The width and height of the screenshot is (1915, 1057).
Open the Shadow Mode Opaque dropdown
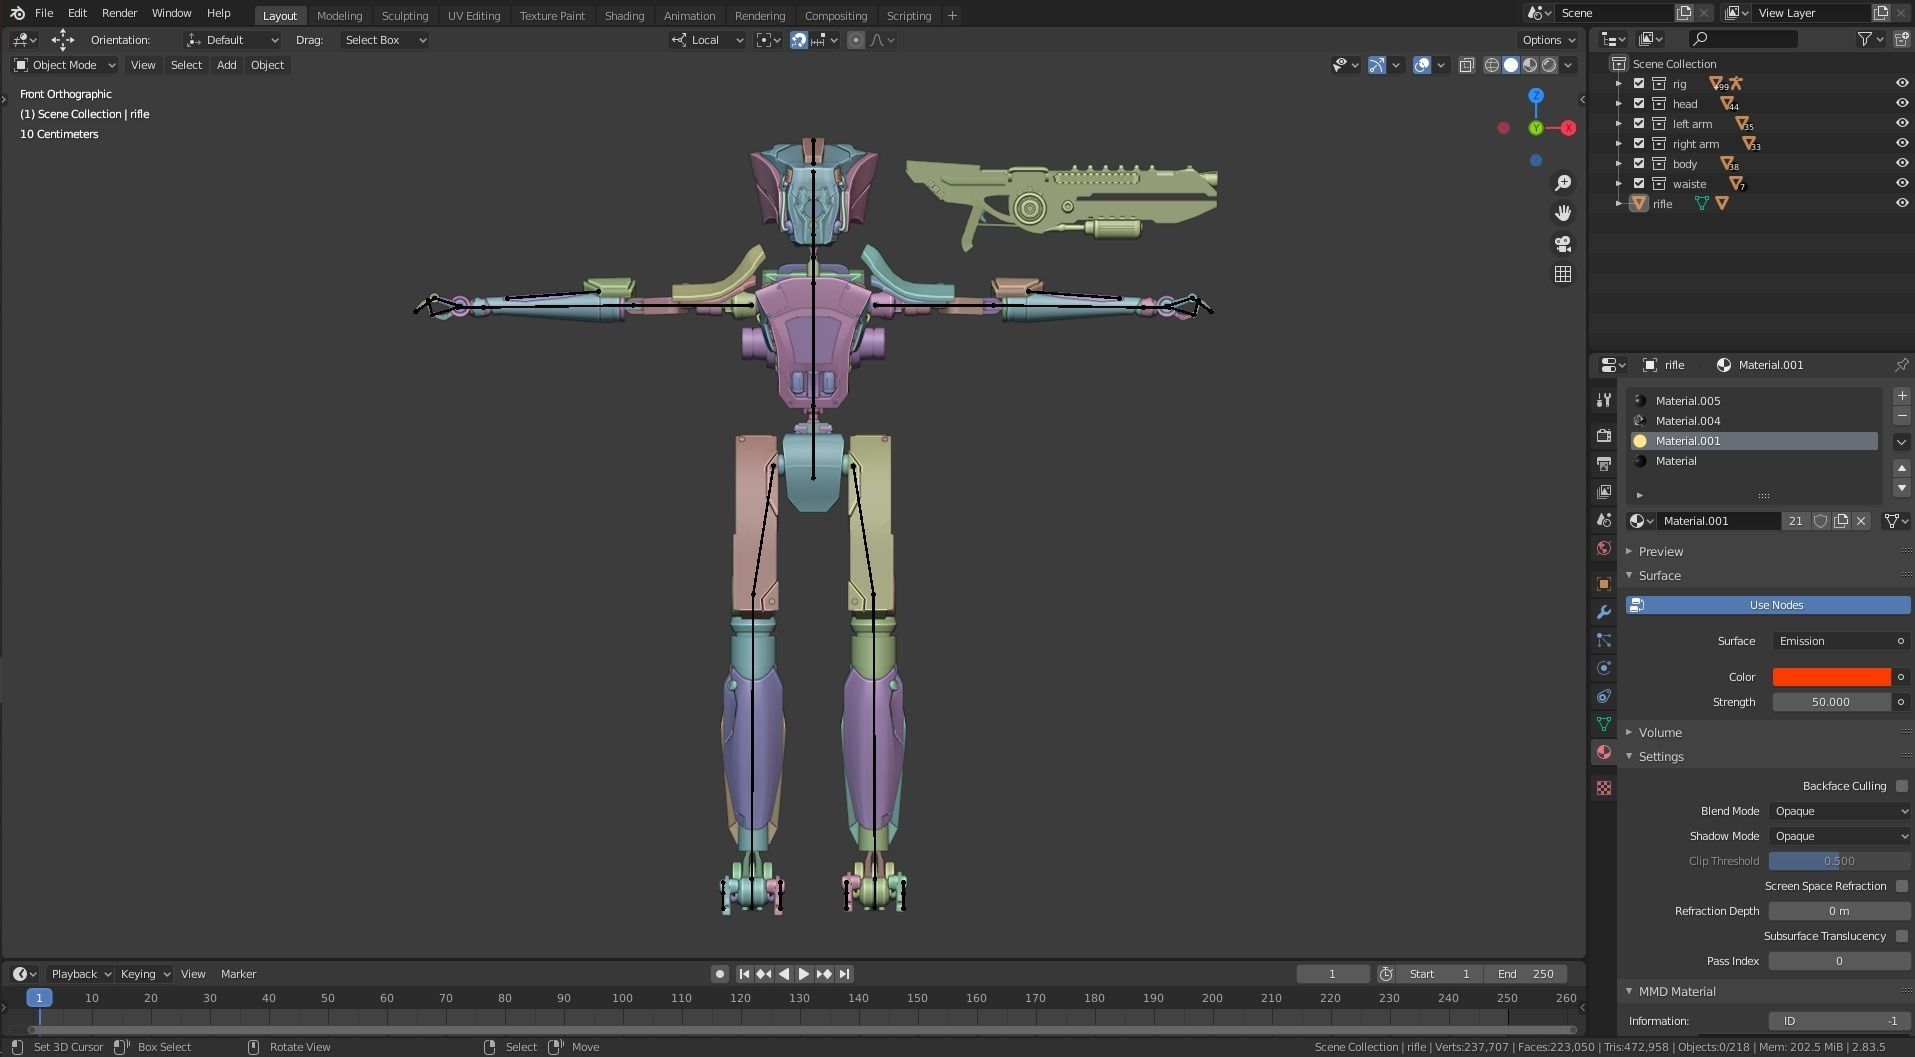coord(1839,836)
